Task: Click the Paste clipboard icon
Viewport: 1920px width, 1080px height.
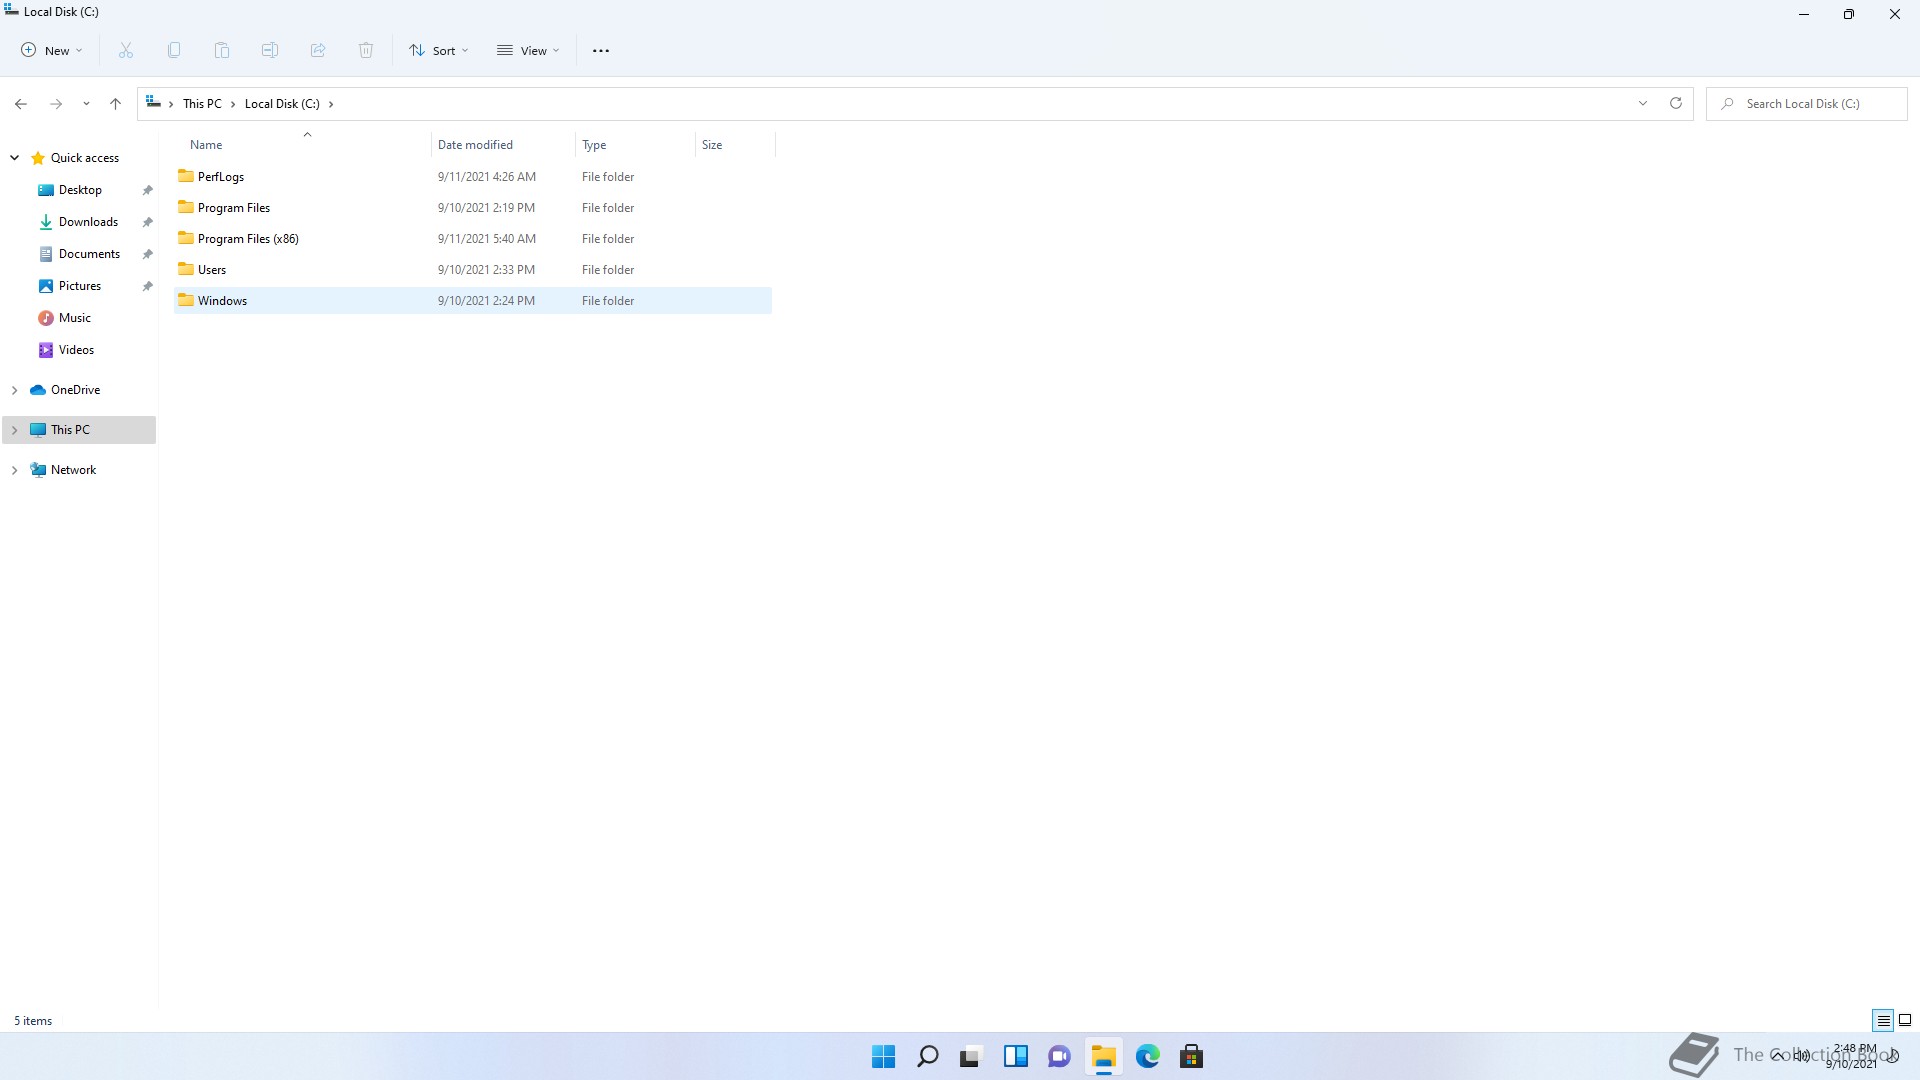Action: coord(222,51)
